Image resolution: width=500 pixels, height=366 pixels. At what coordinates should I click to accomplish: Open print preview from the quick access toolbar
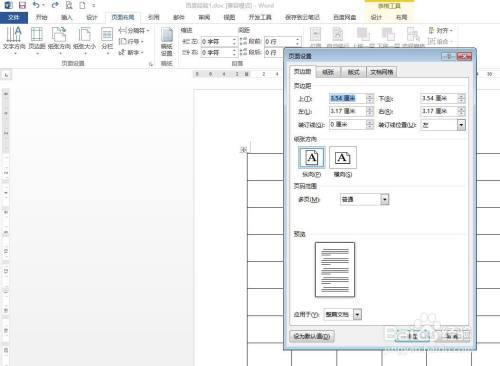coord(69,5)
